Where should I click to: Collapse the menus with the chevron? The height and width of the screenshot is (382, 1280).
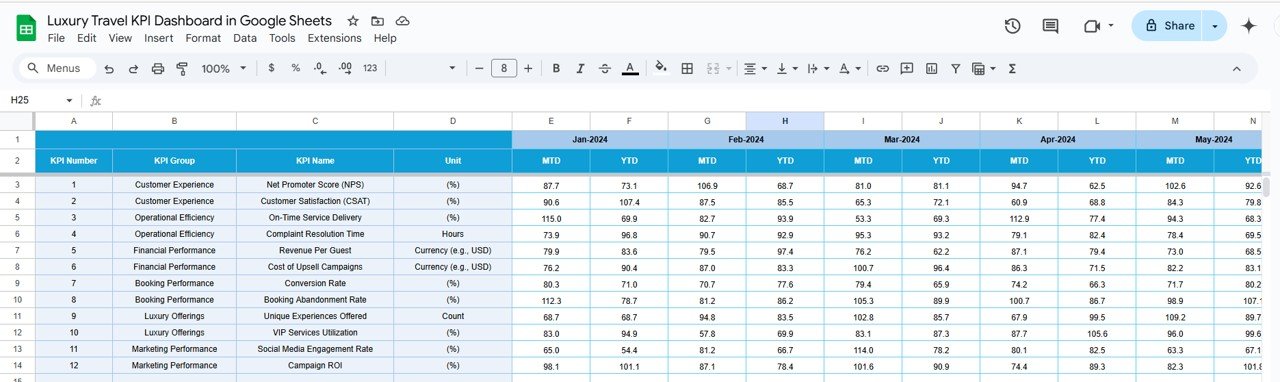1237,68
